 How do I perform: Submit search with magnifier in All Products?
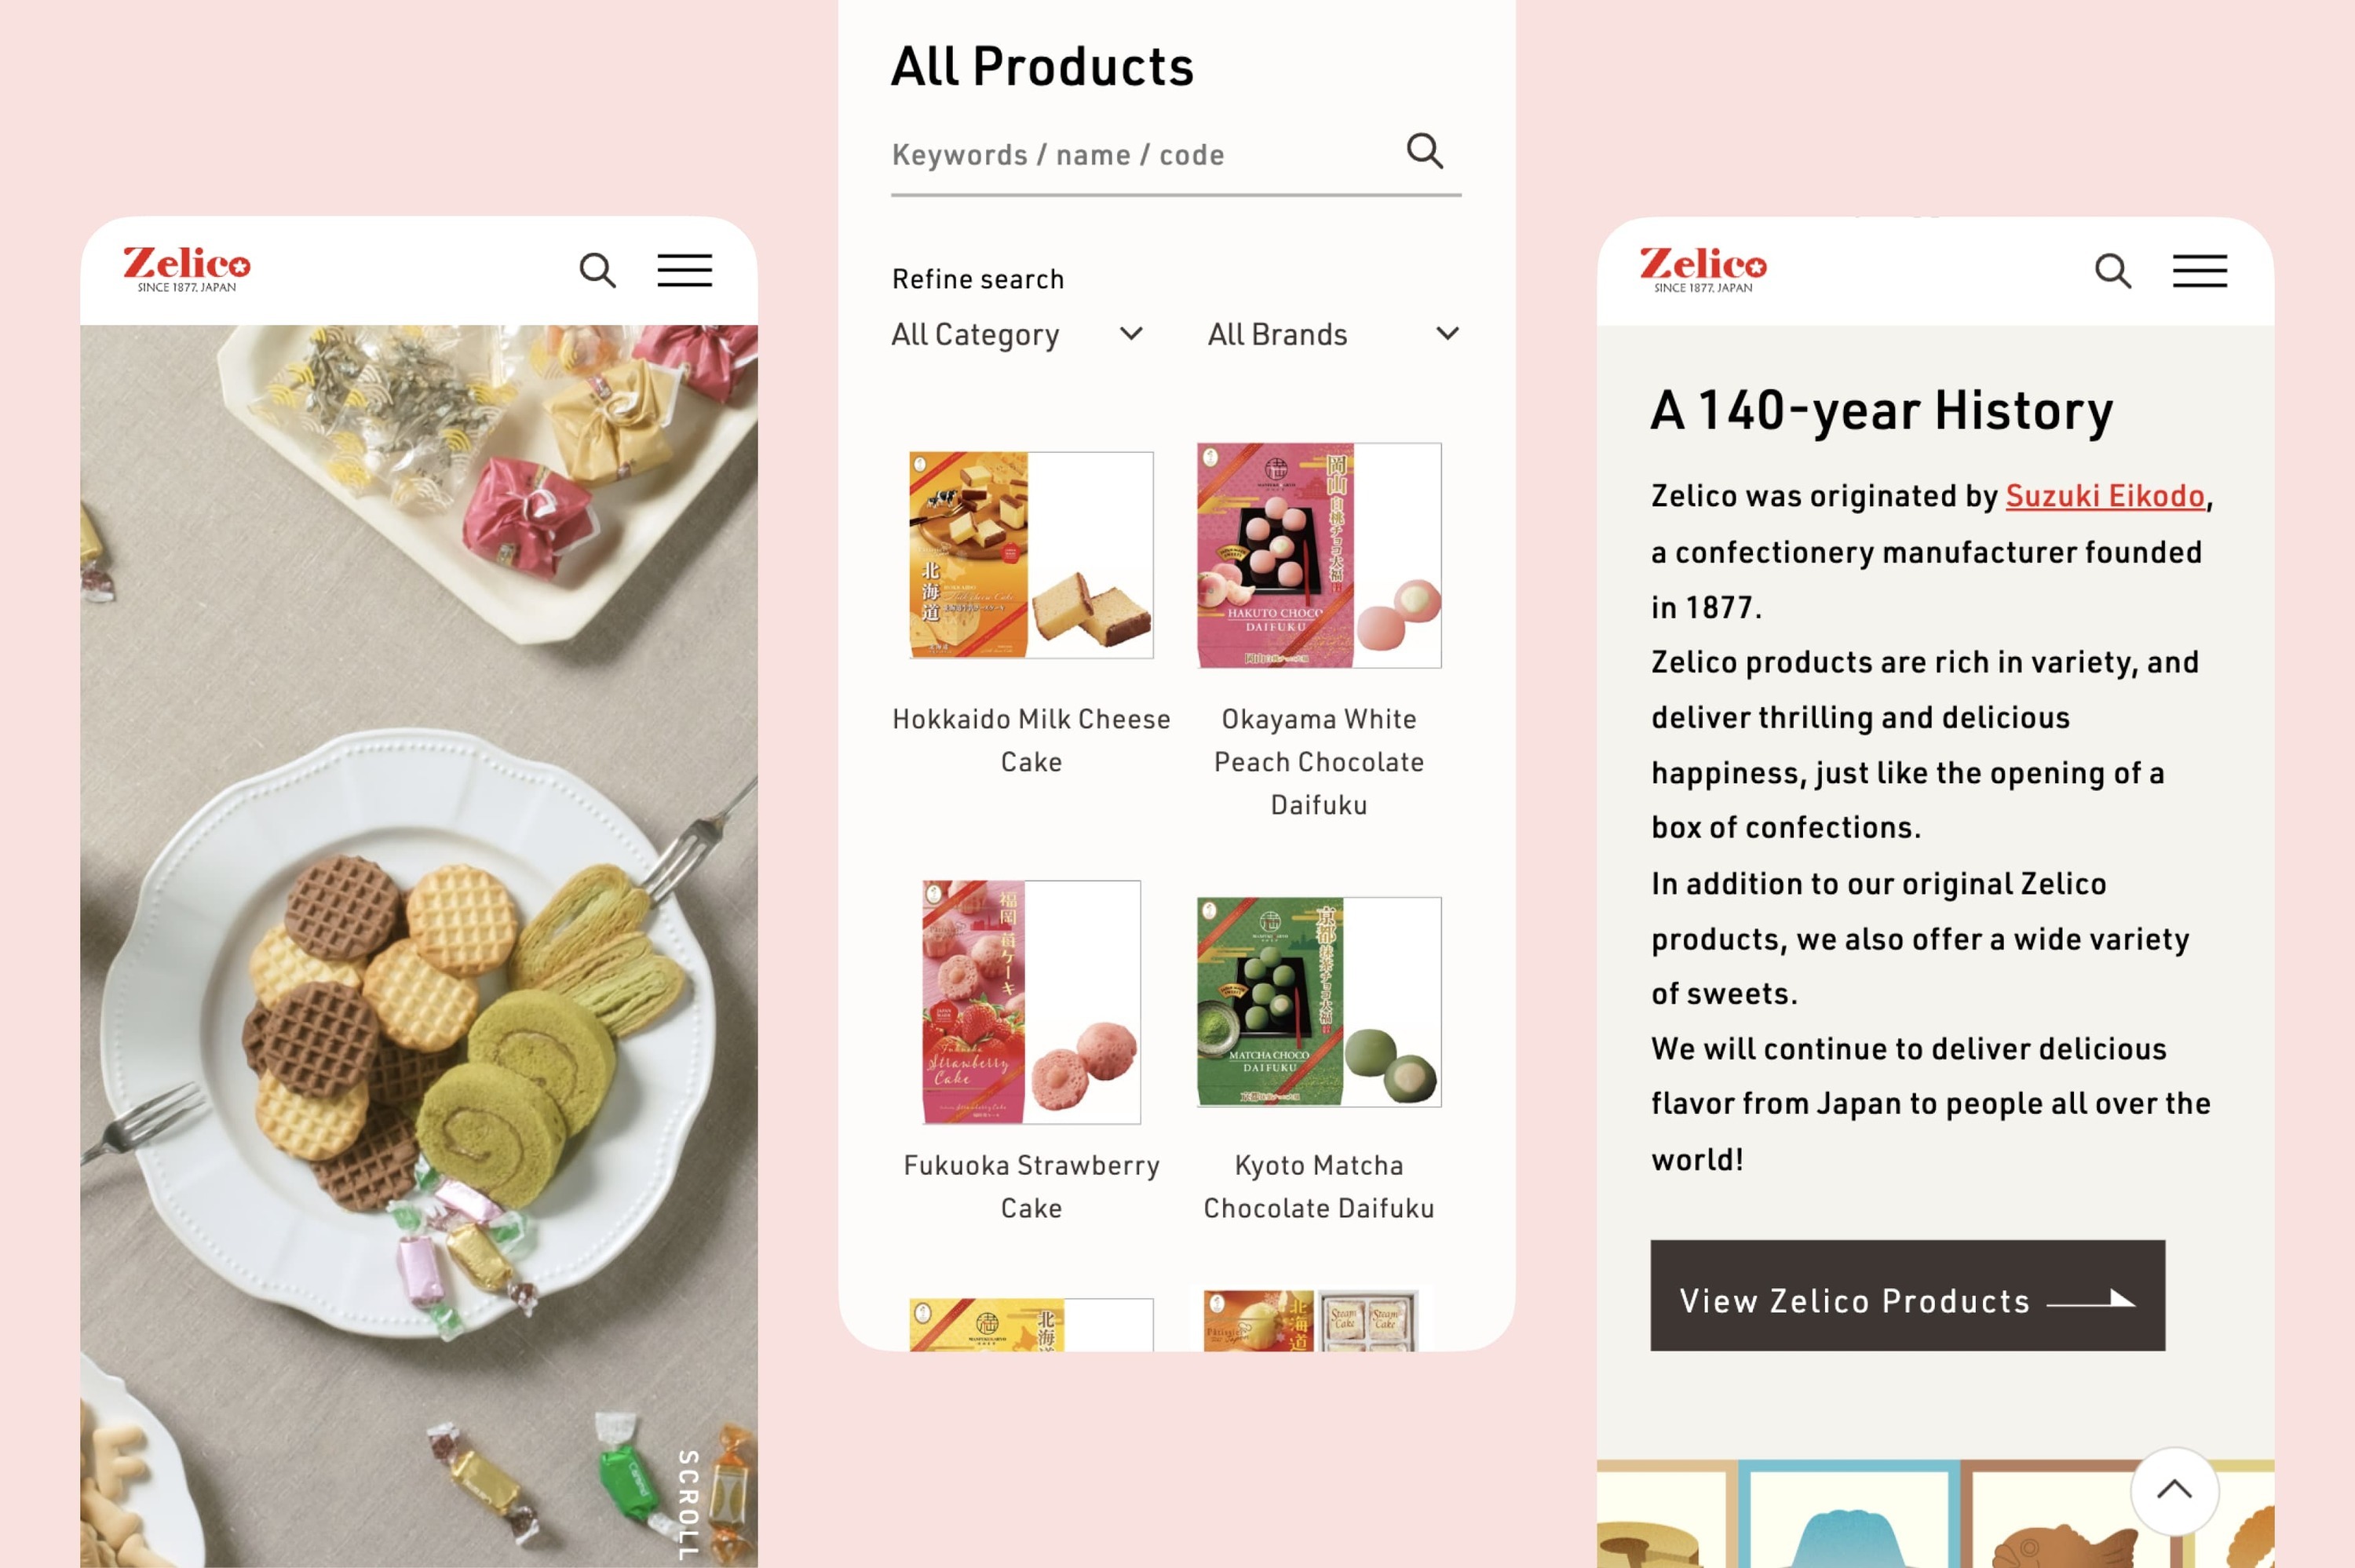click(1424, 151)
